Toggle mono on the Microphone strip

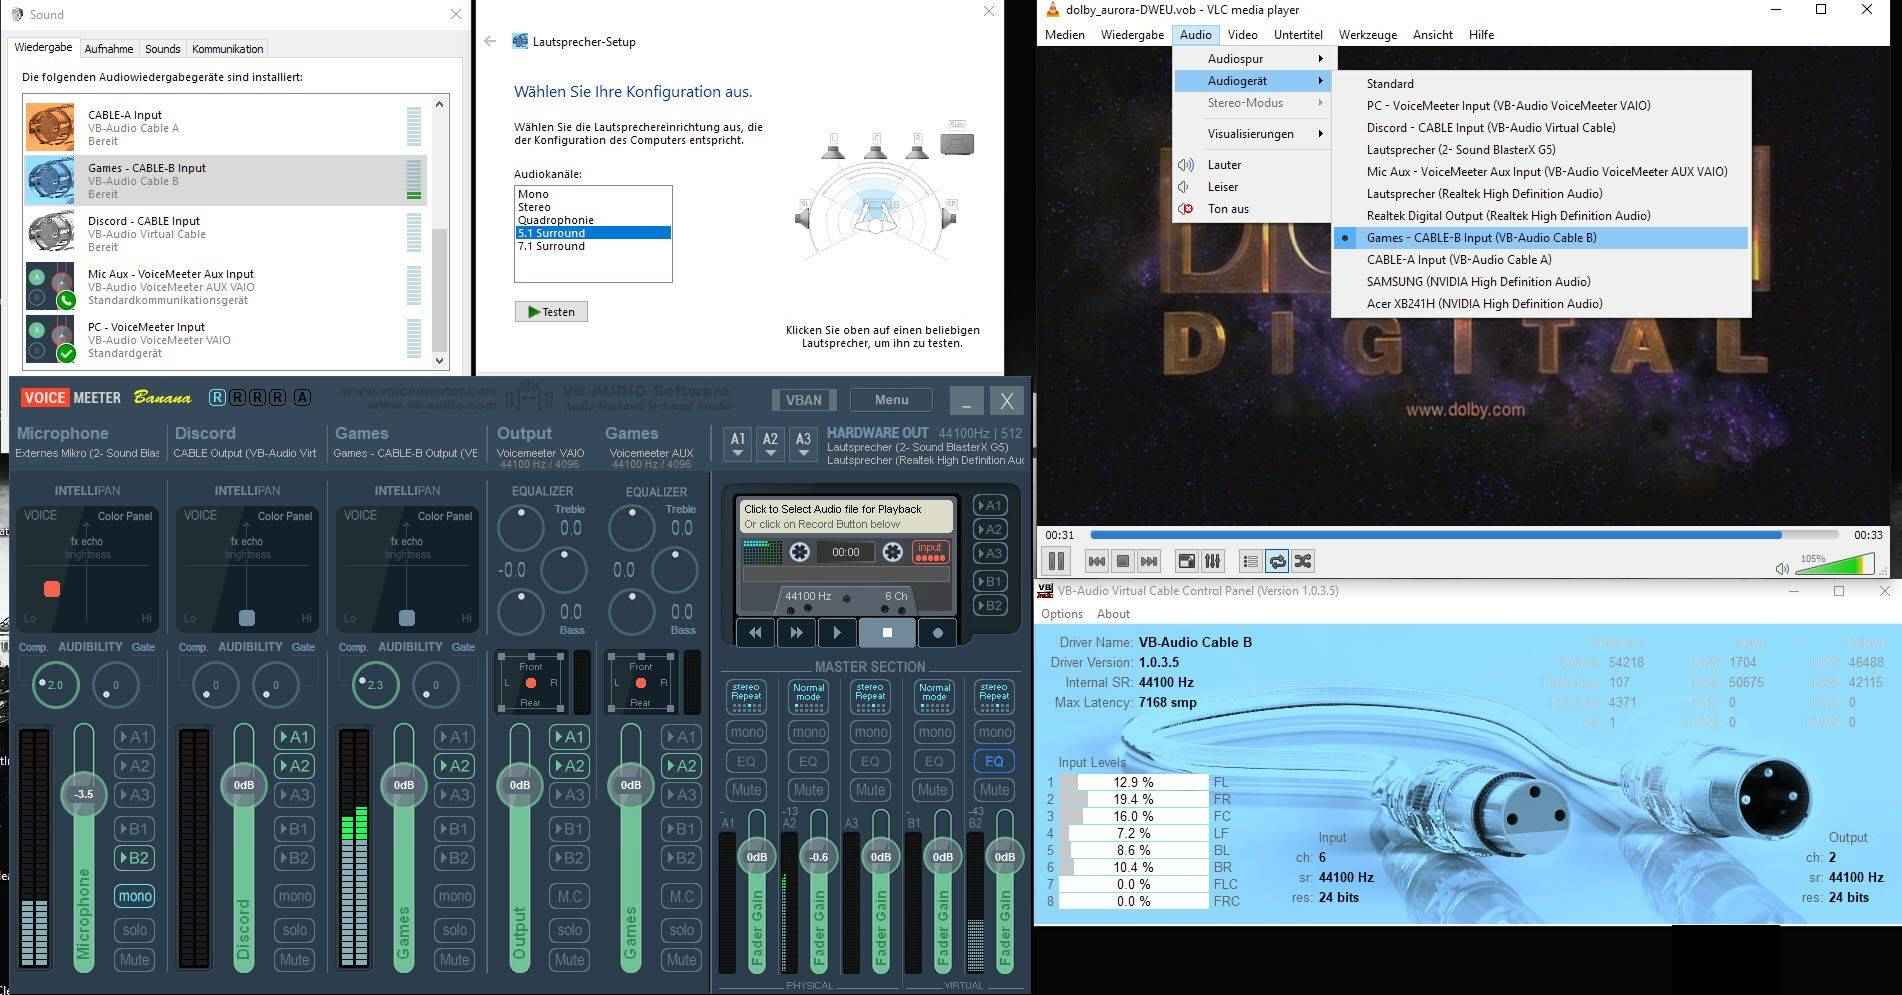click(134, 896)
